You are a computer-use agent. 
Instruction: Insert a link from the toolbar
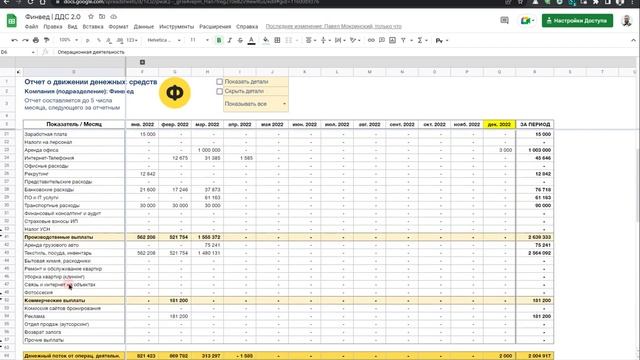[x=371, y=40]
